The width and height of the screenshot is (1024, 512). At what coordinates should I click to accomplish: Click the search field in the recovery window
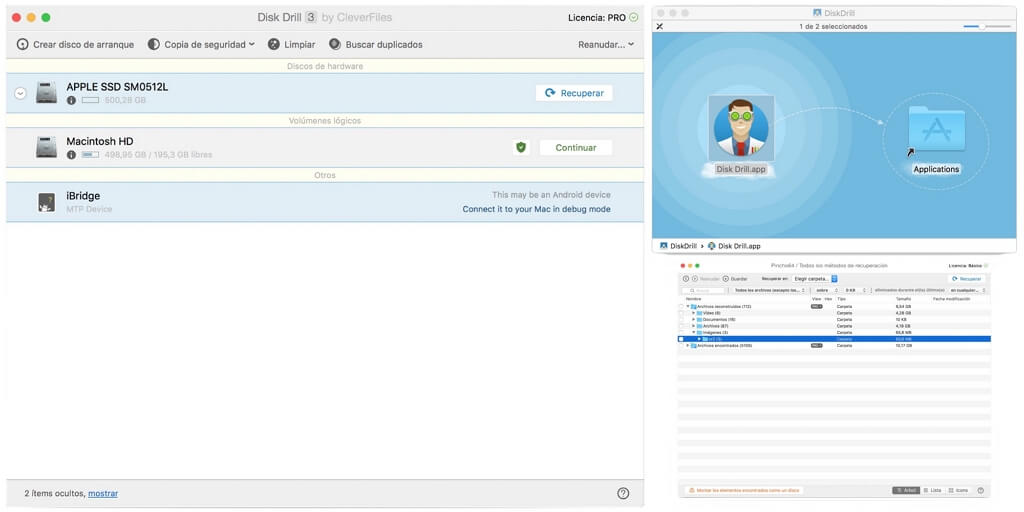(x=703, y=291)
